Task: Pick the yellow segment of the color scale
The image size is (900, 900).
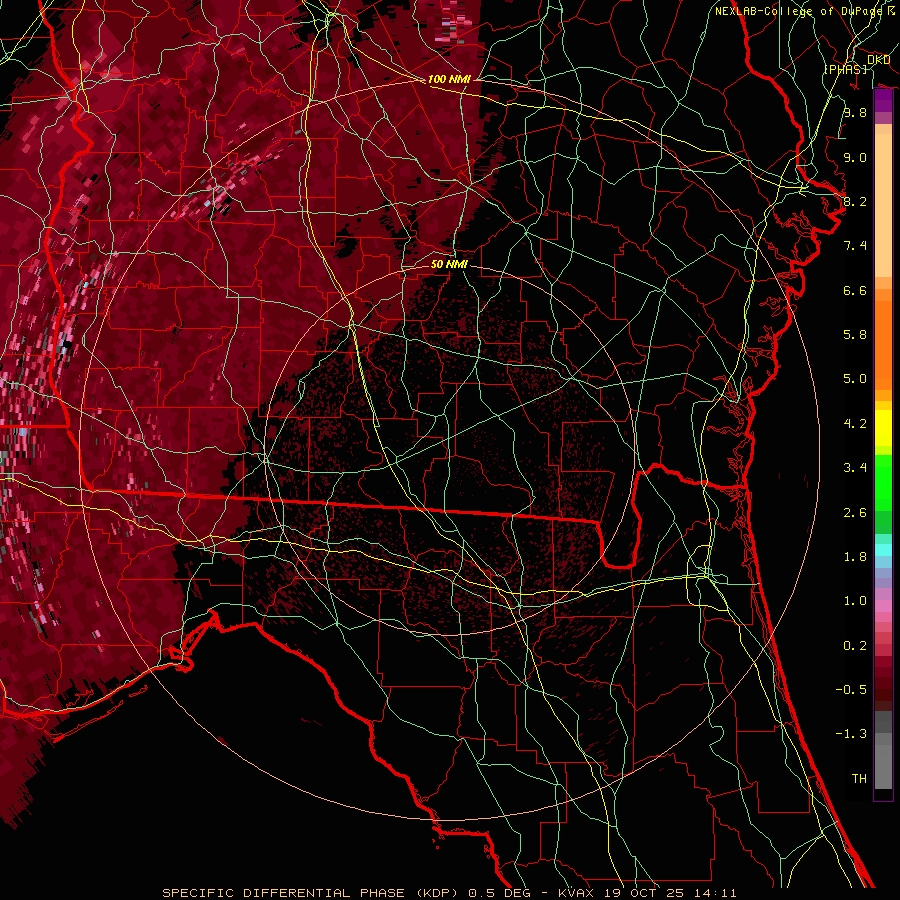Action: coord(883,428)
